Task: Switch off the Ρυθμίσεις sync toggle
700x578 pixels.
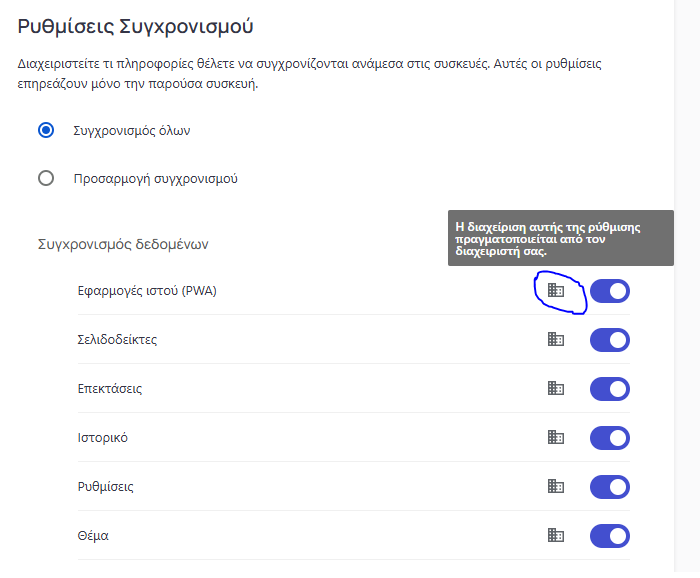Action: 610,487
